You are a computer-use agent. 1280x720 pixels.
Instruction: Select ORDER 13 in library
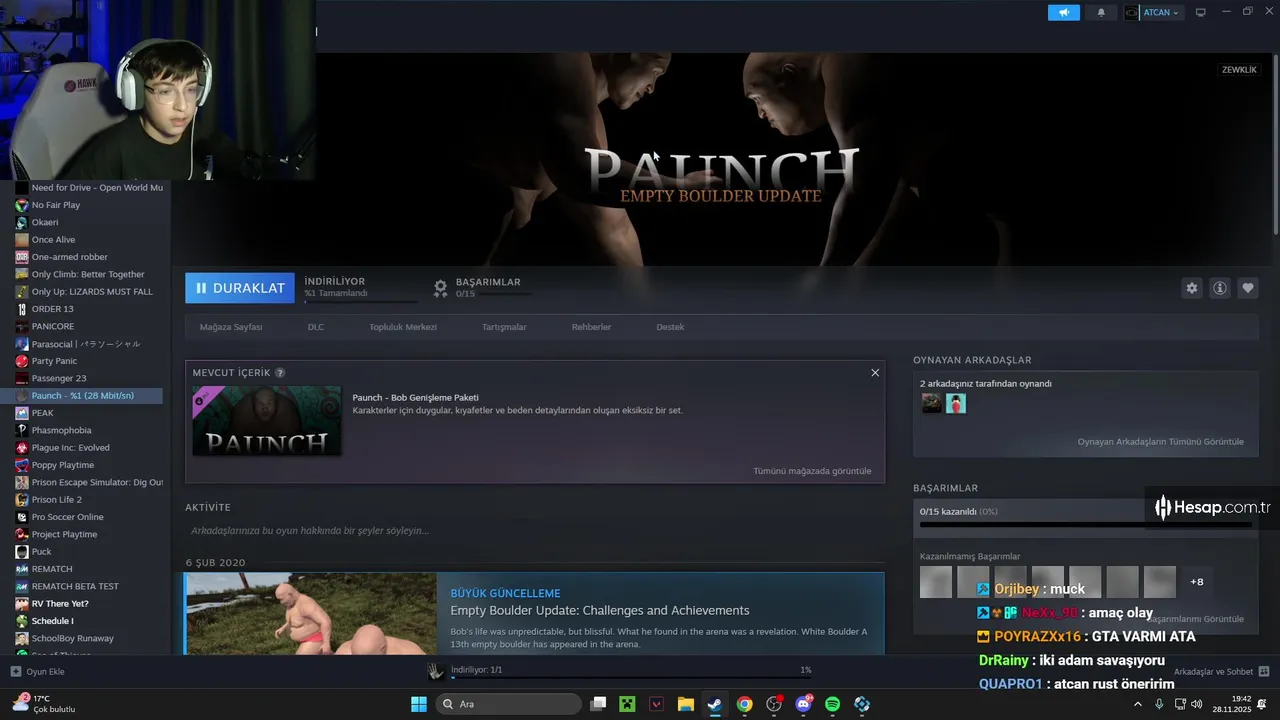pos(89,309)
